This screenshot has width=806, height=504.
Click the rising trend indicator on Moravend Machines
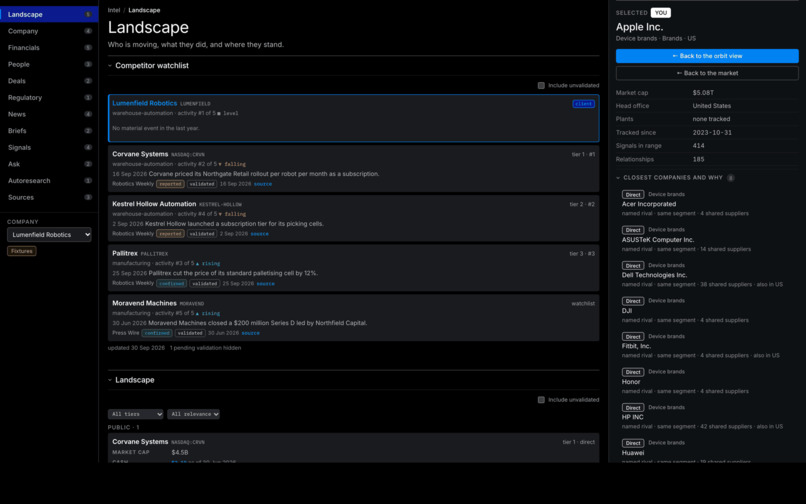[209, 313]
